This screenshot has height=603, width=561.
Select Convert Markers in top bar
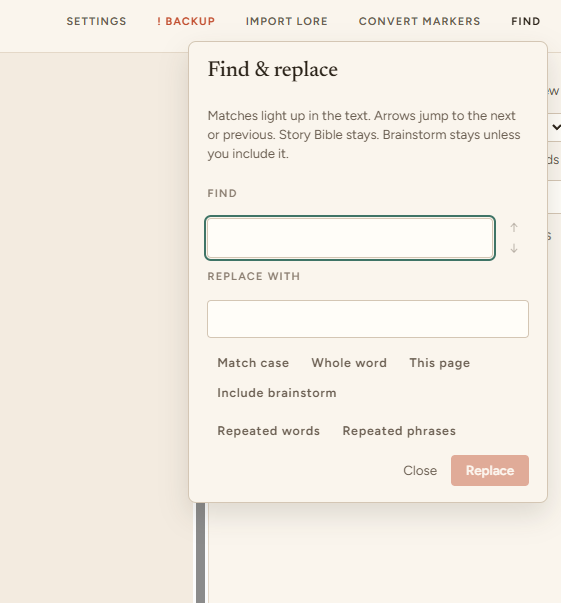[x=420, y=21]
